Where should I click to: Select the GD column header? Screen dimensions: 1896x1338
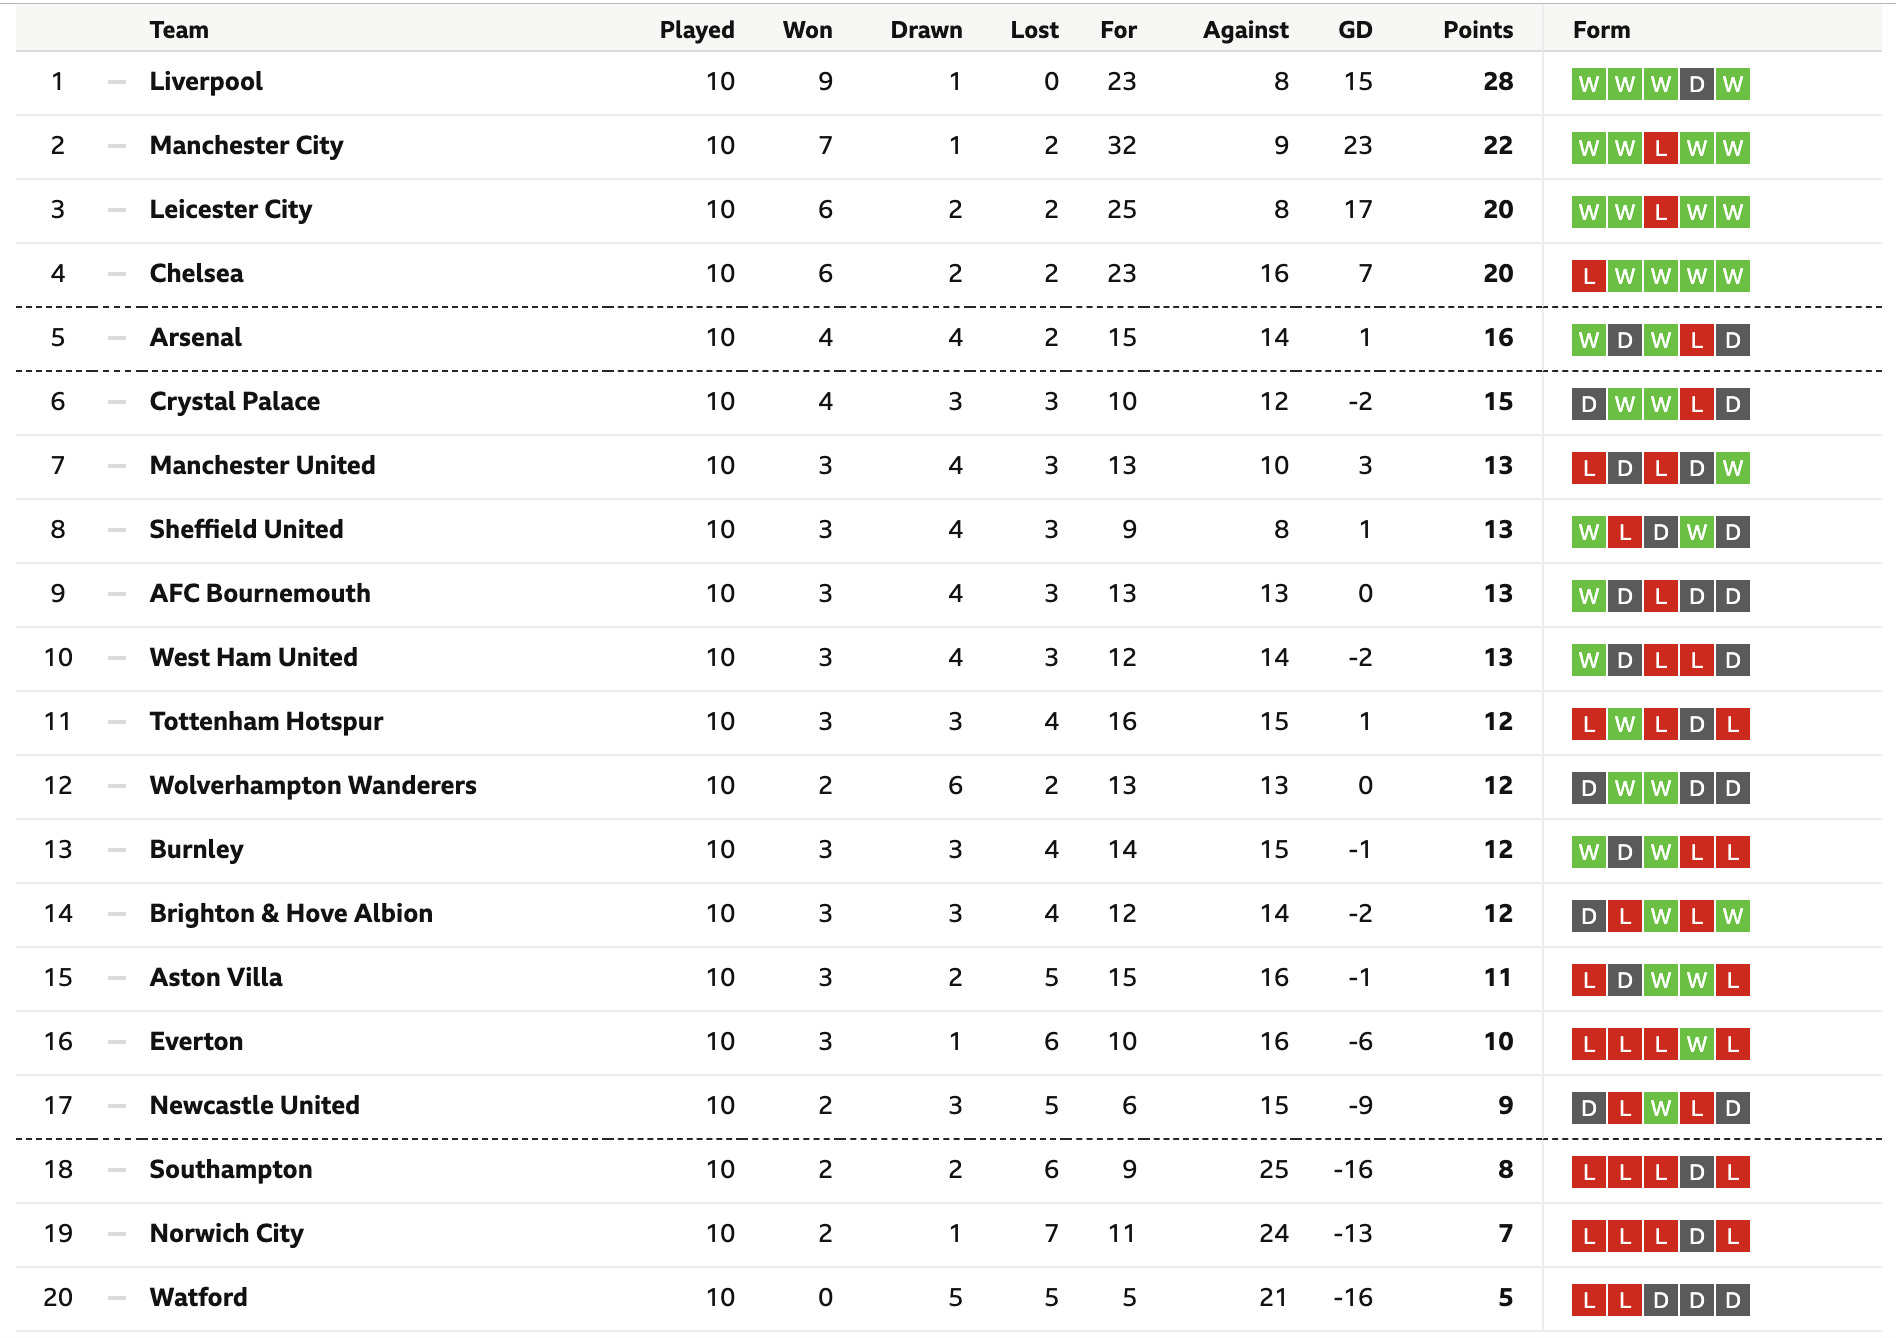(x=1355, y=30)
